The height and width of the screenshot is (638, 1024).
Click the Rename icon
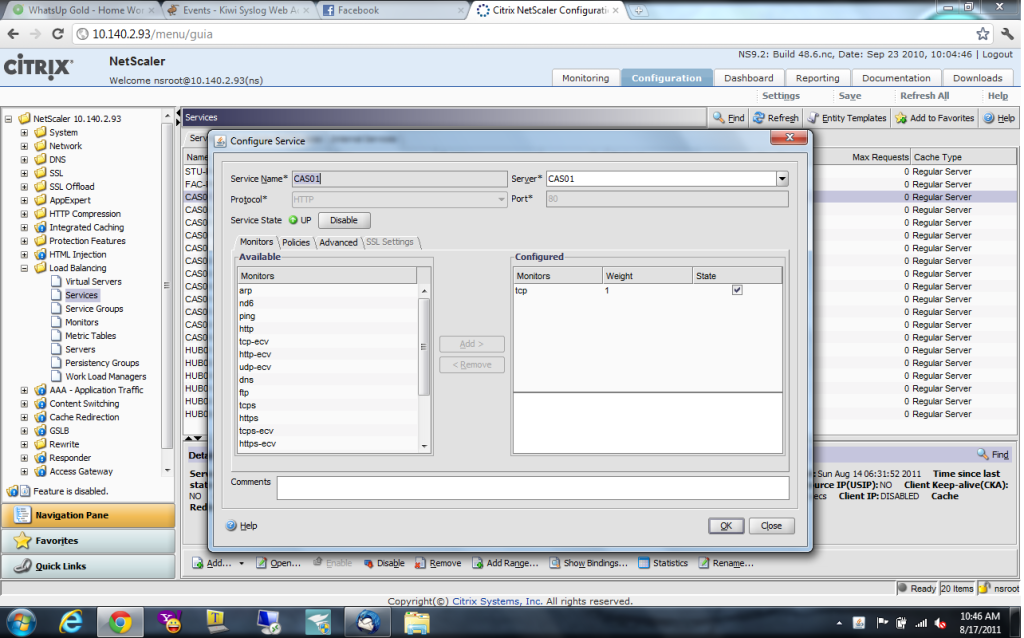[x=703, y=563]
